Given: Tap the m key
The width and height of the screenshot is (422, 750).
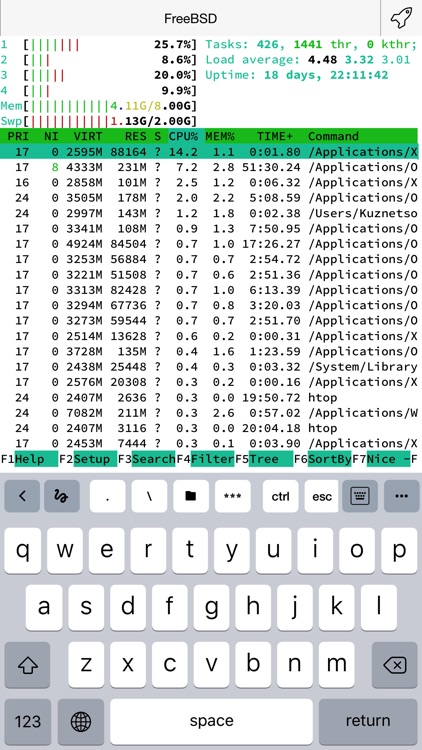Looking at the screenshot, I should (x=336, y=665).
